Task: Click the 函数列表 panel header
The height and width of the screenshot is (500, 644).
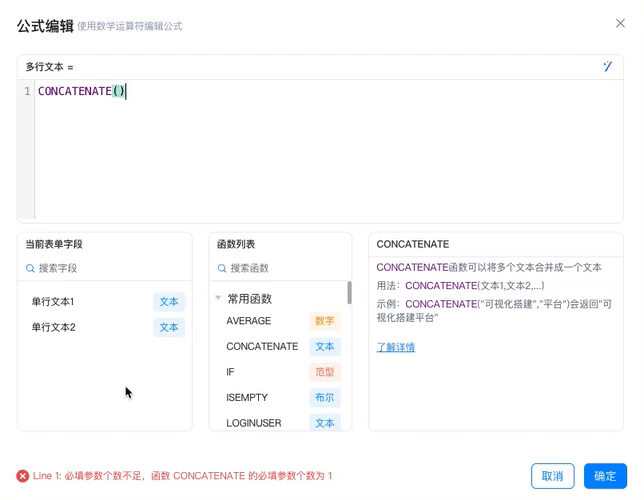Action: [236, 244]
